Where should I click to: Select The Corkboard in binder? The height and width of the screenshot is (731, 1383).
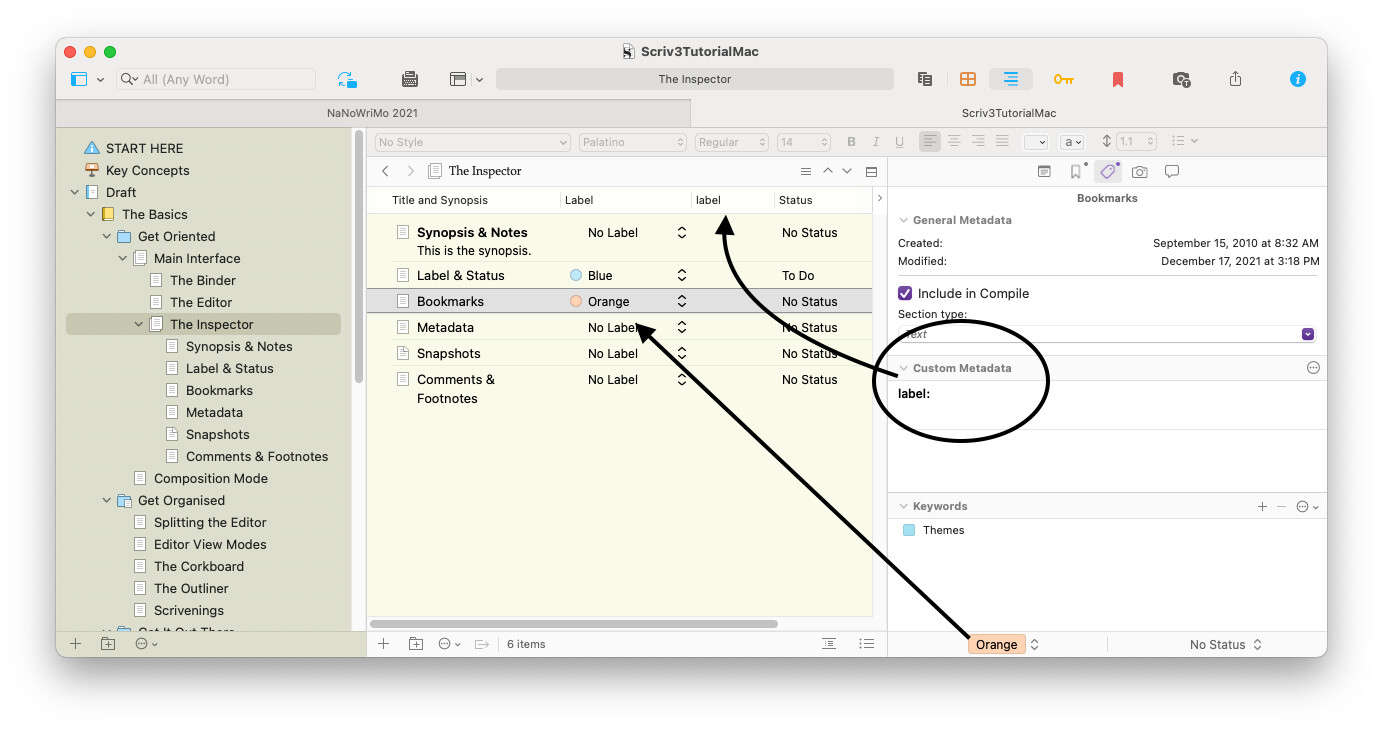pos(199,566)
